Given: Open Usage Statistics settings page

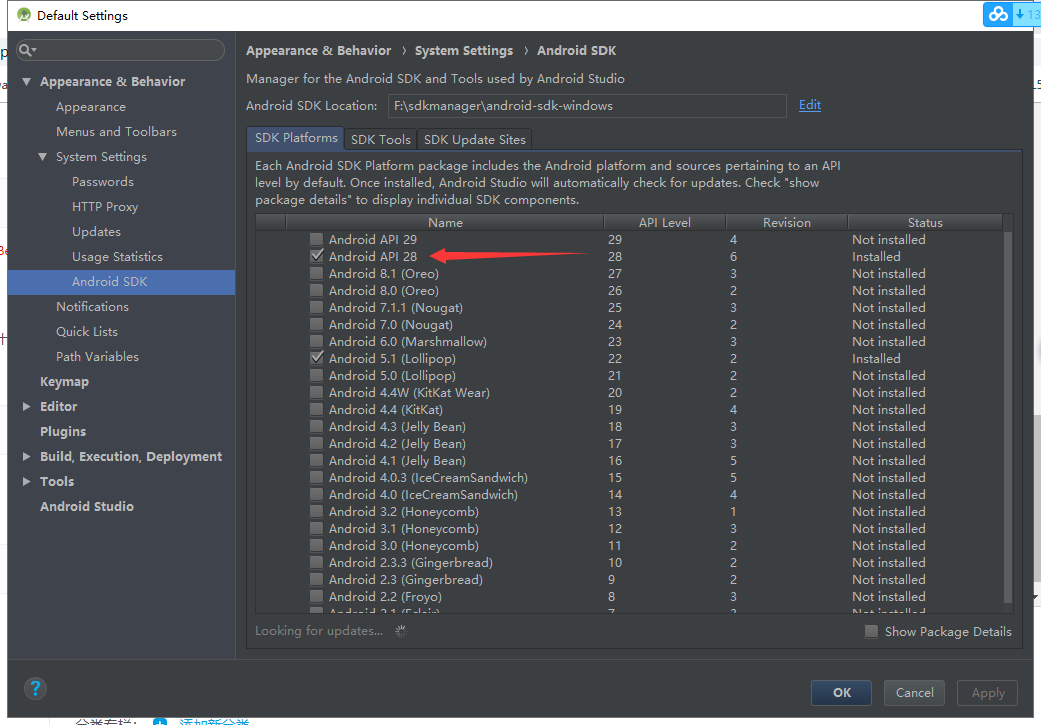Looking at the screenshot, I should (118, 256).
